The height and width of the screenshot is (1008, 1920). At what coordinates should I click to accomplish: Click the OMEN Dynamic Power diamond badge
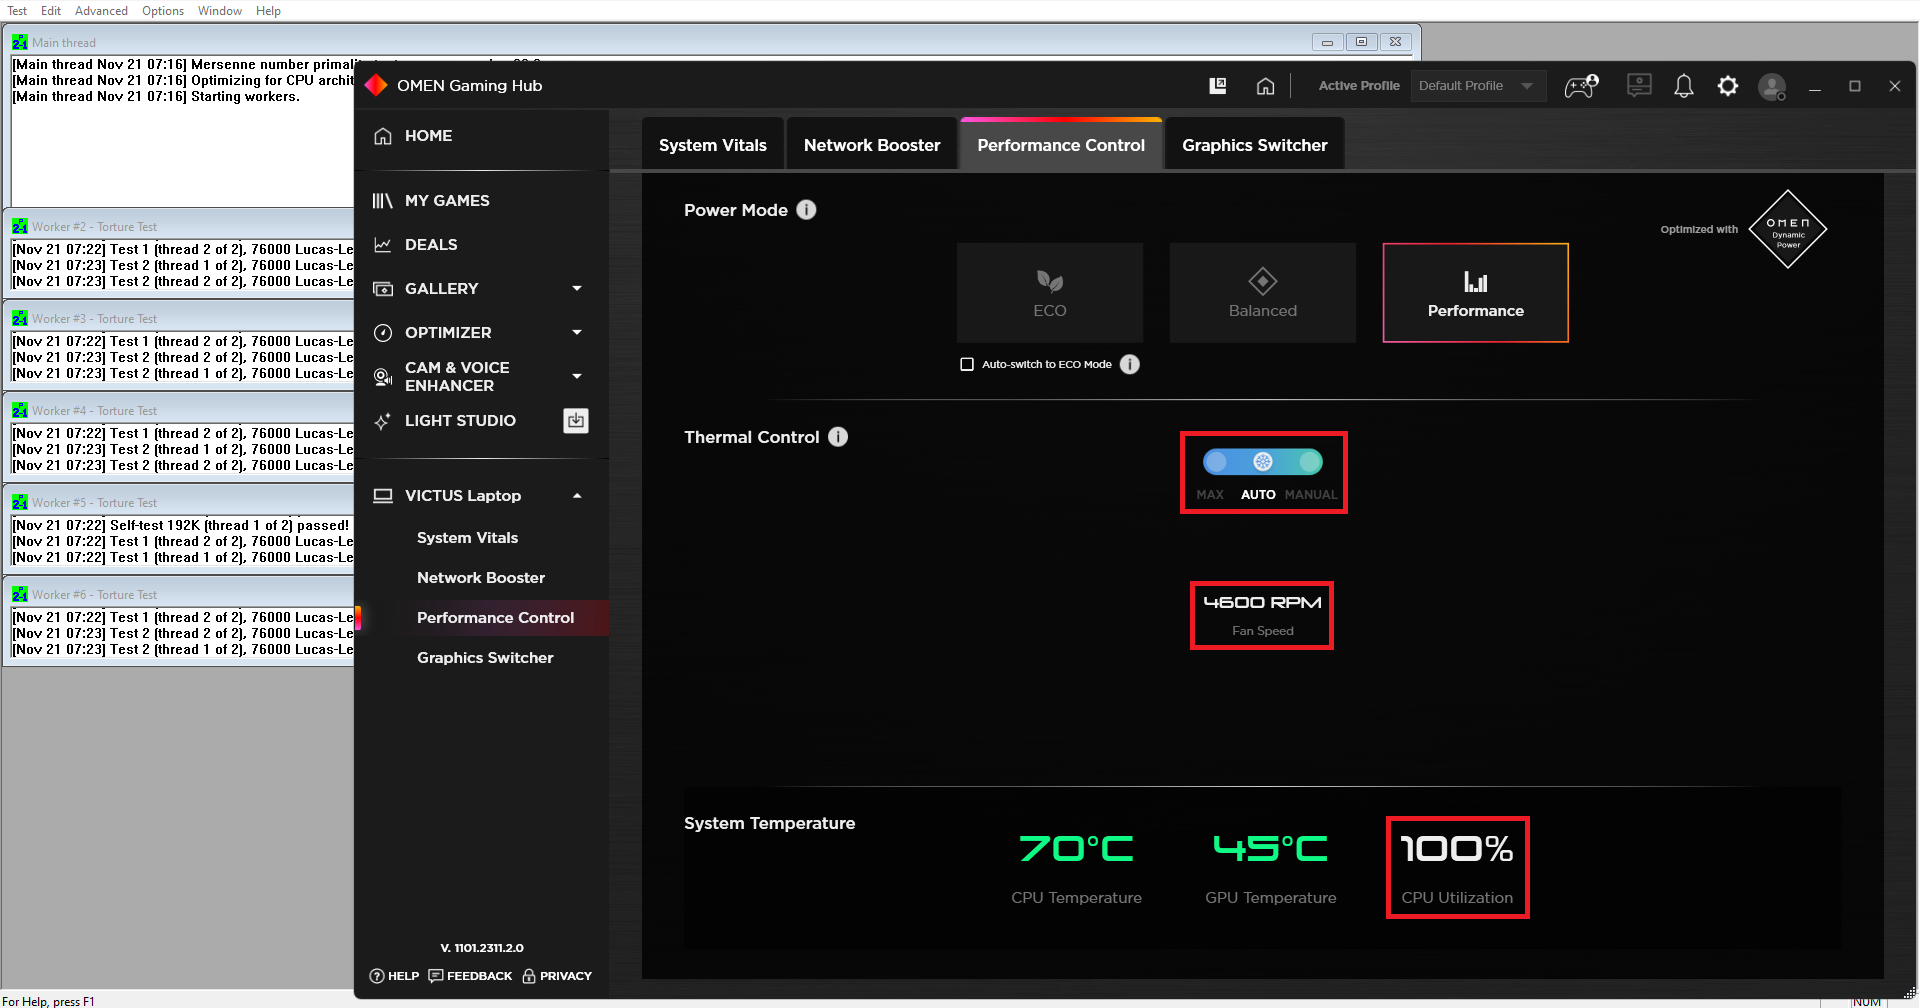point(1788,229)
